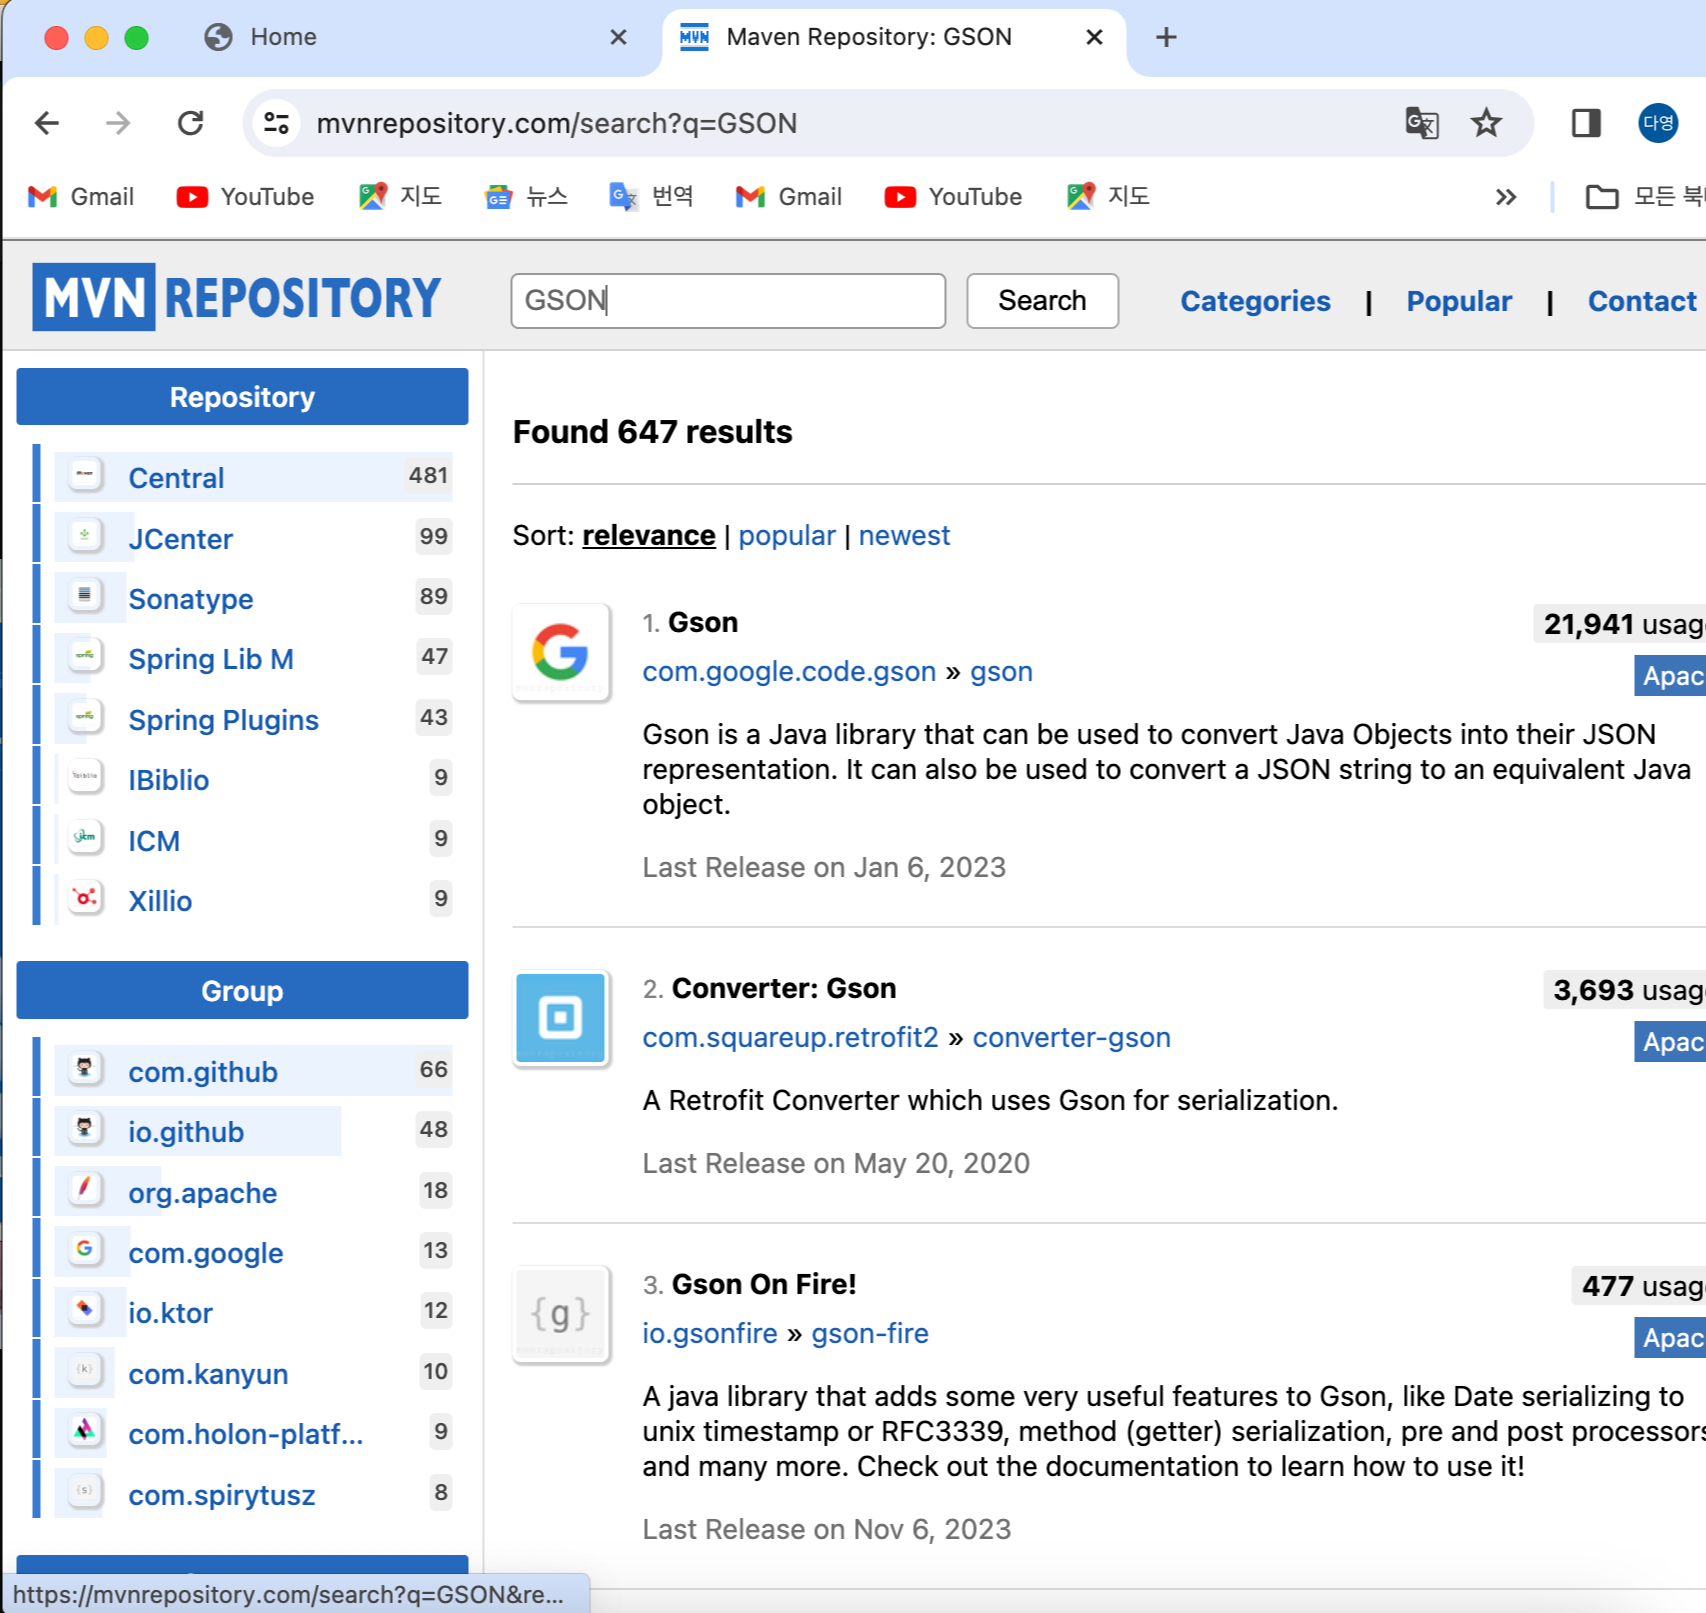Click the browser back arrow
The width and height of the screenshot is (1706, 1613).
click(x=47, y=123)
